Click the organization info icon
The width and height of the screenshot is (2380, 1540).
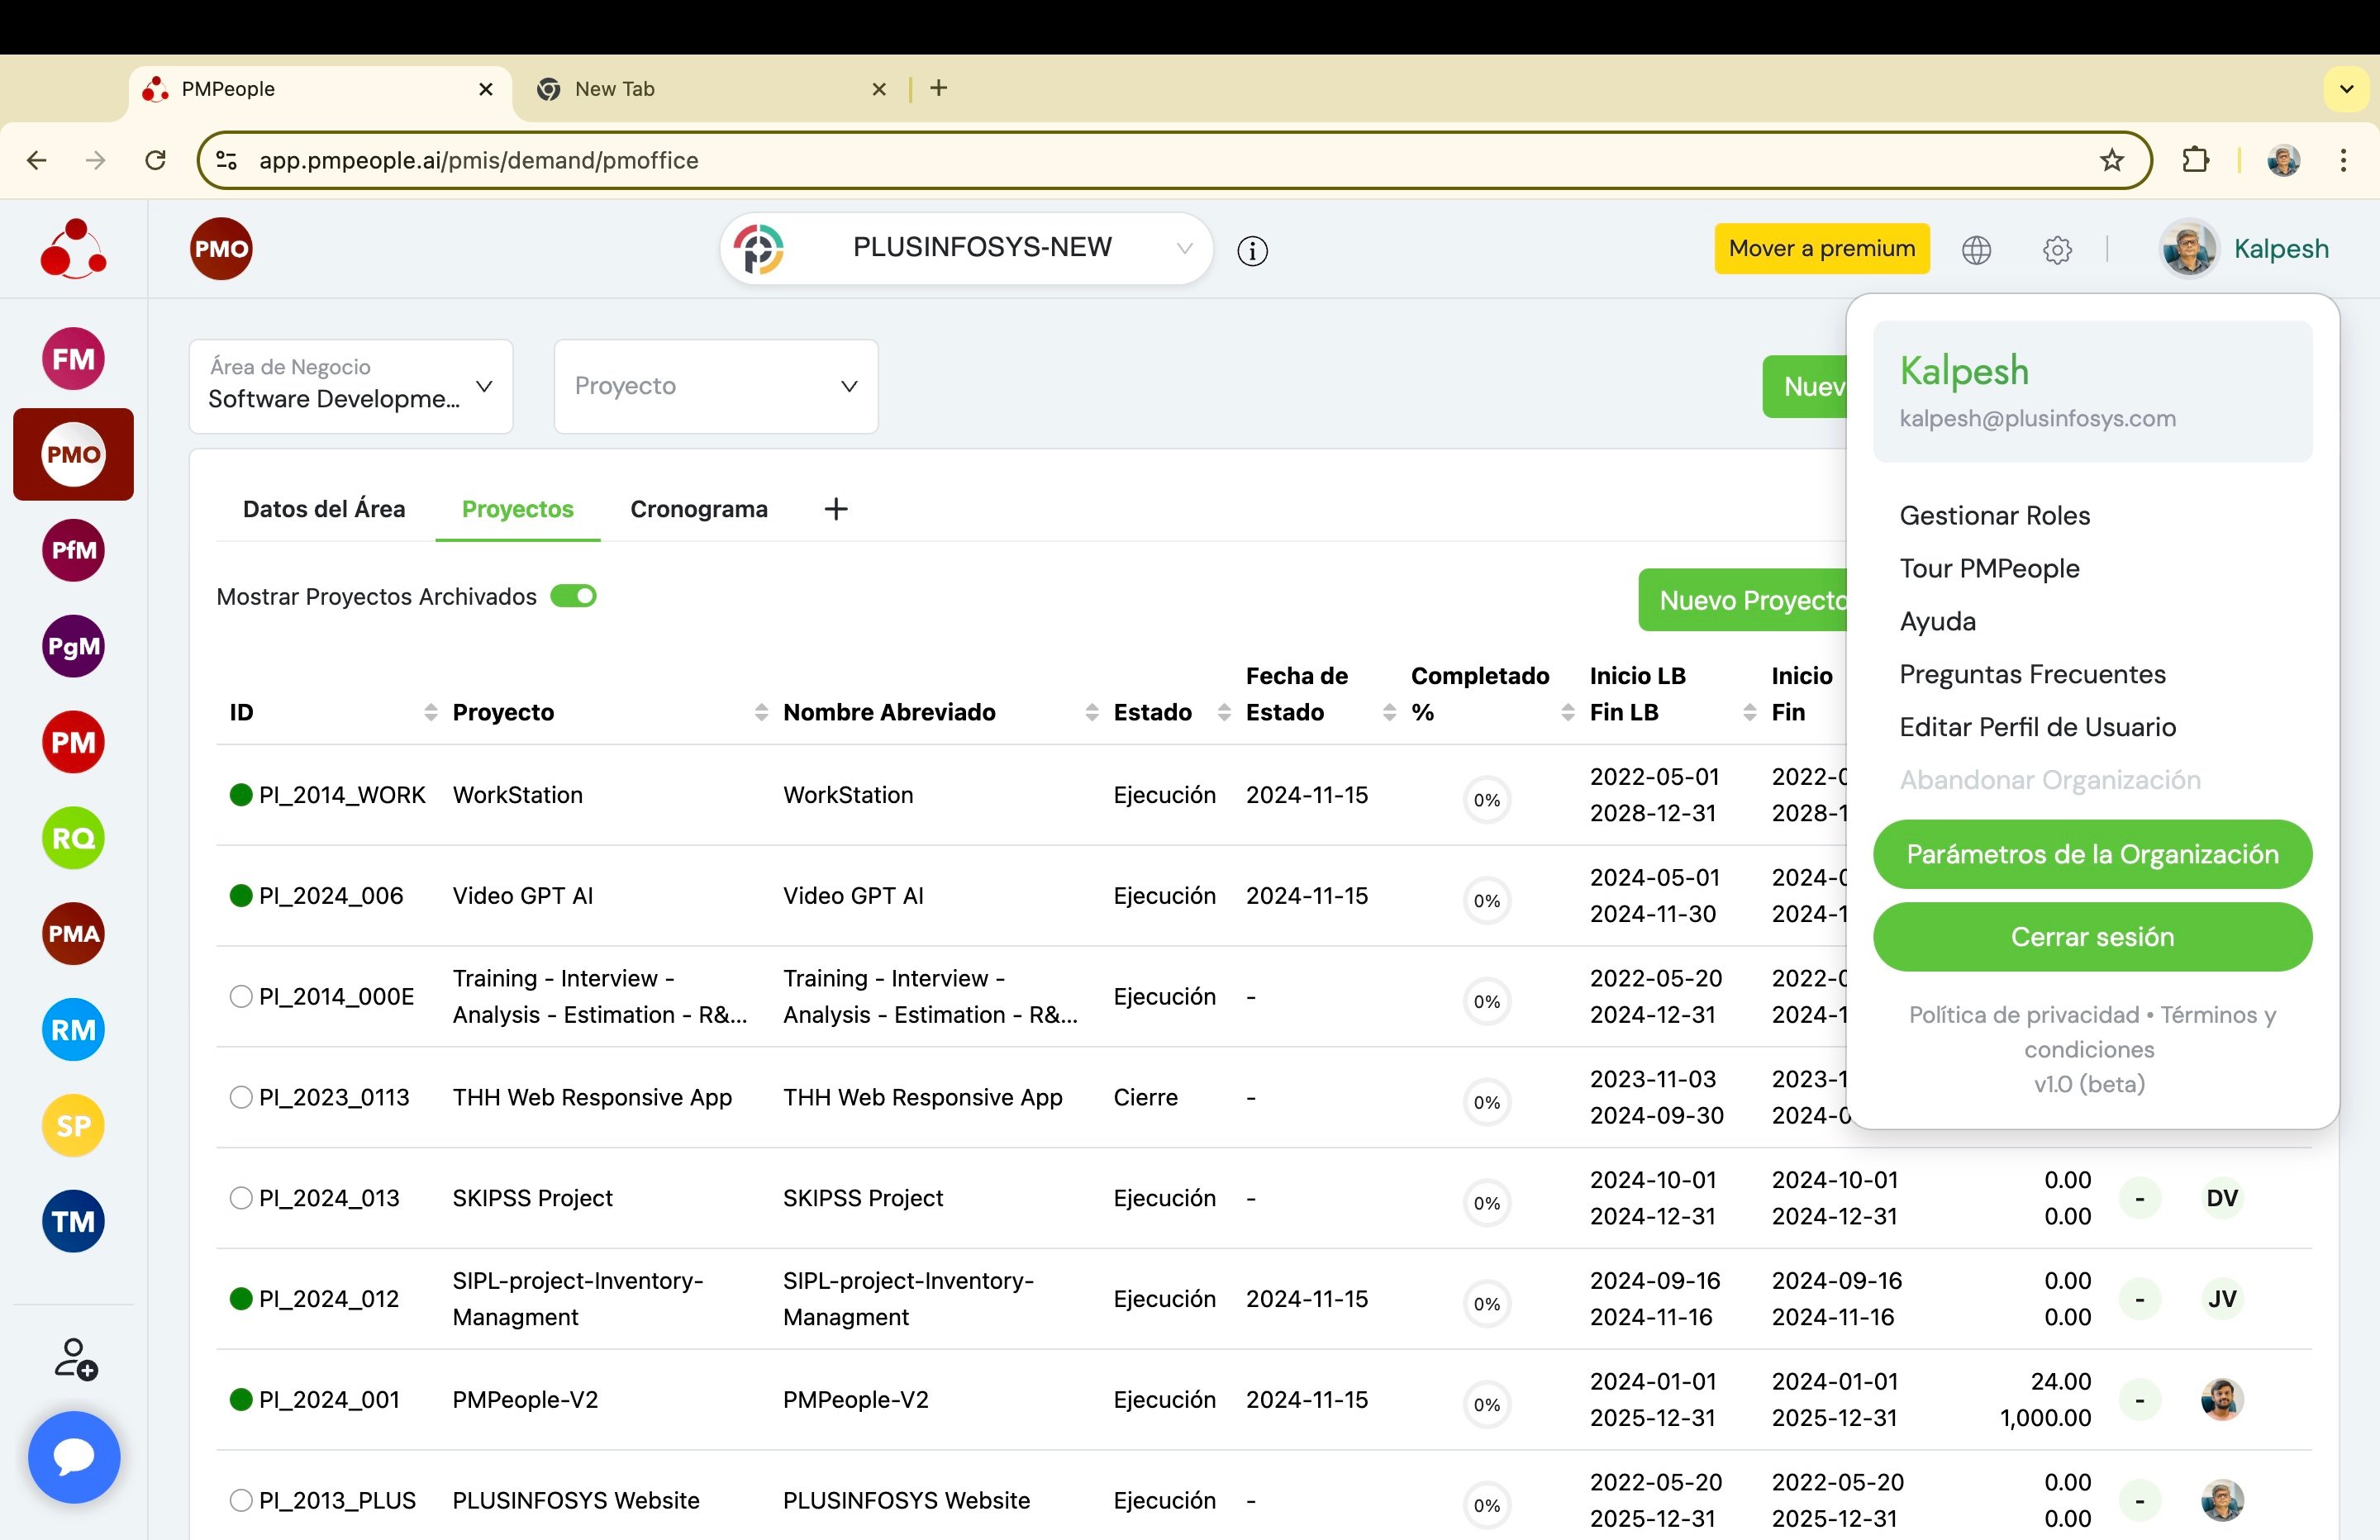(1252, 251)
